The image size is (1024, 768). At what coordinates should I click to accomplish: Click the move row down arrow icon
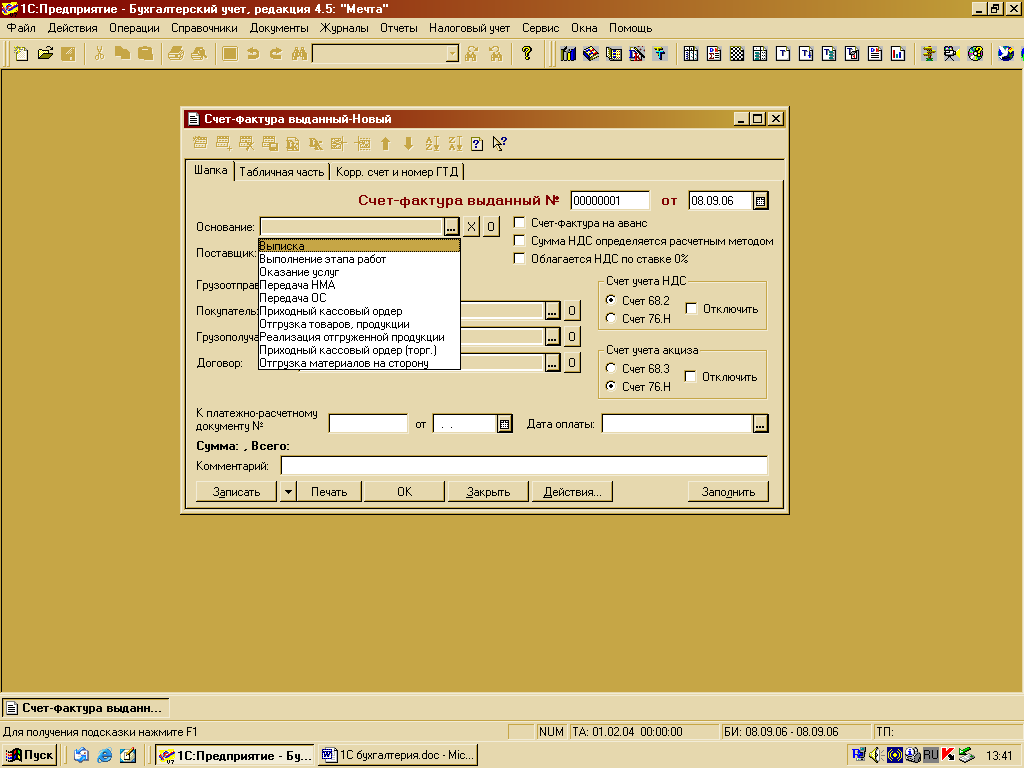(408, 144)
